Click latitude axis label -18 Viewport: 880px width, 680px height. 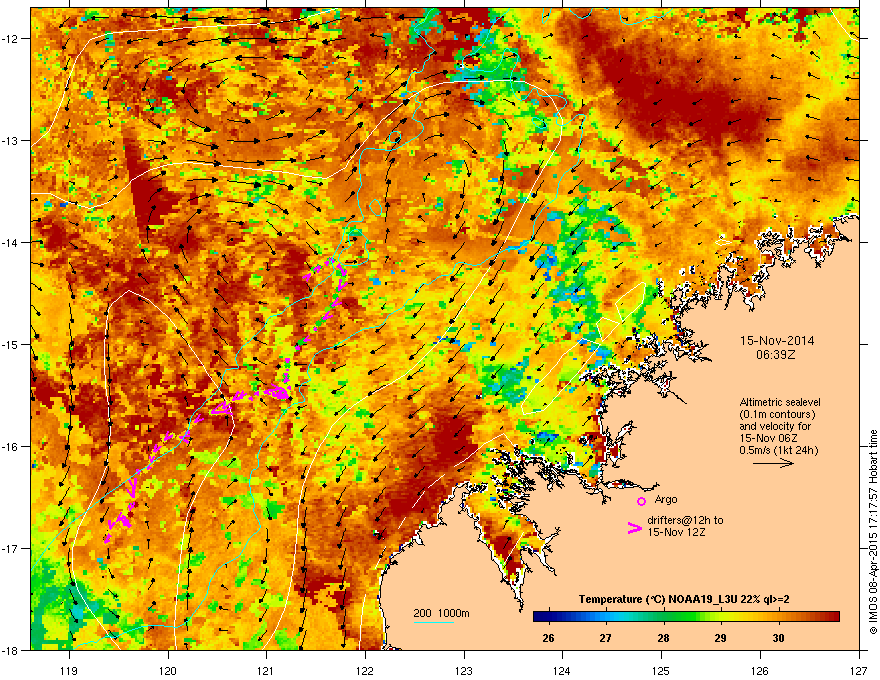click(x=10, y=650)
